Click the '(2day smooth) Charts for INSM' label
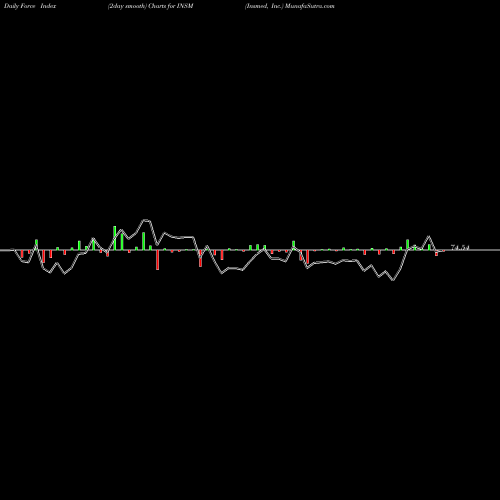This screenshot has width=500, height=500. point(151,6)
